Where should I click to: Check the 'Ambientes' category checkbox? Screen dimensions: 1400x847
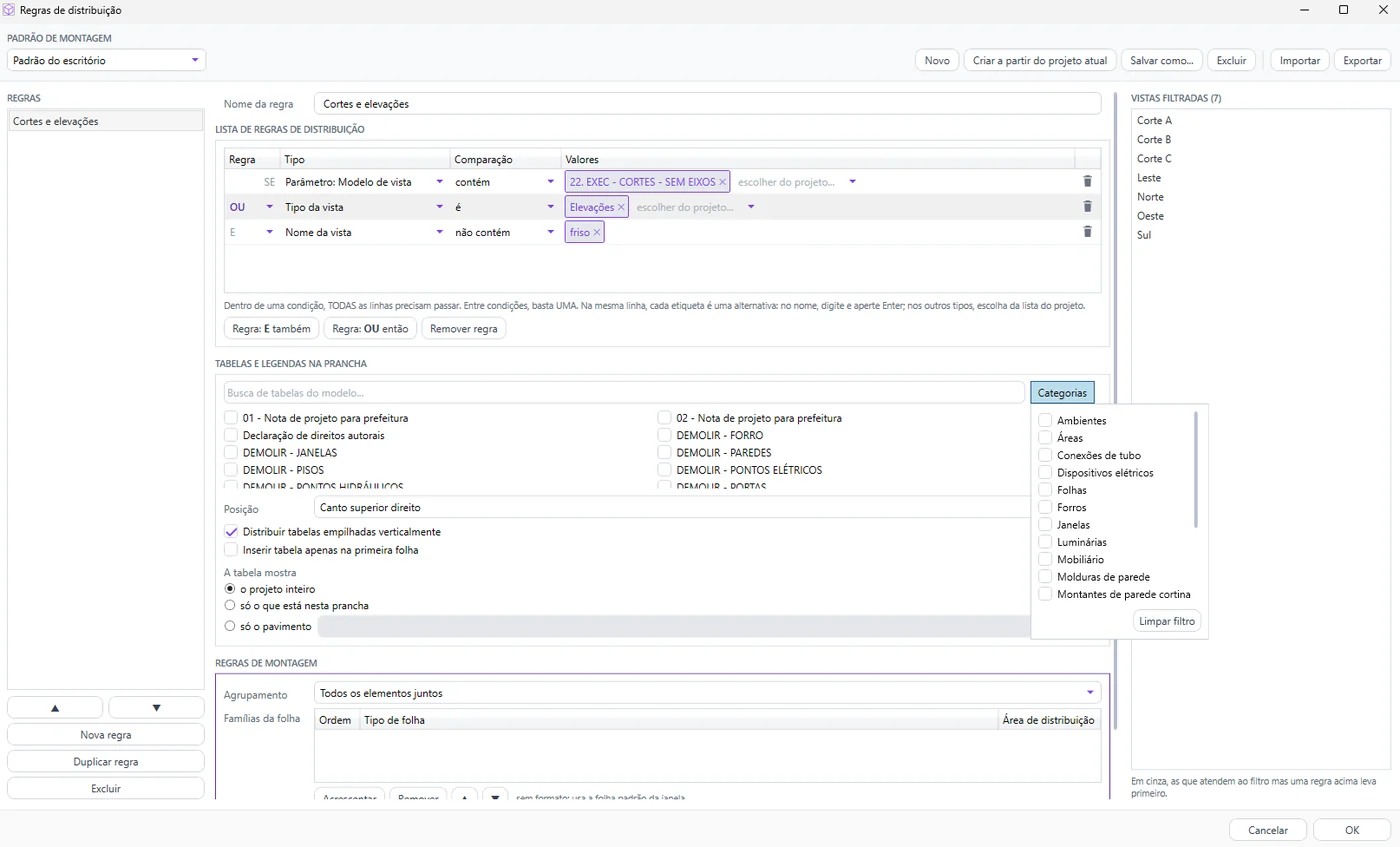pos(1045,421)
